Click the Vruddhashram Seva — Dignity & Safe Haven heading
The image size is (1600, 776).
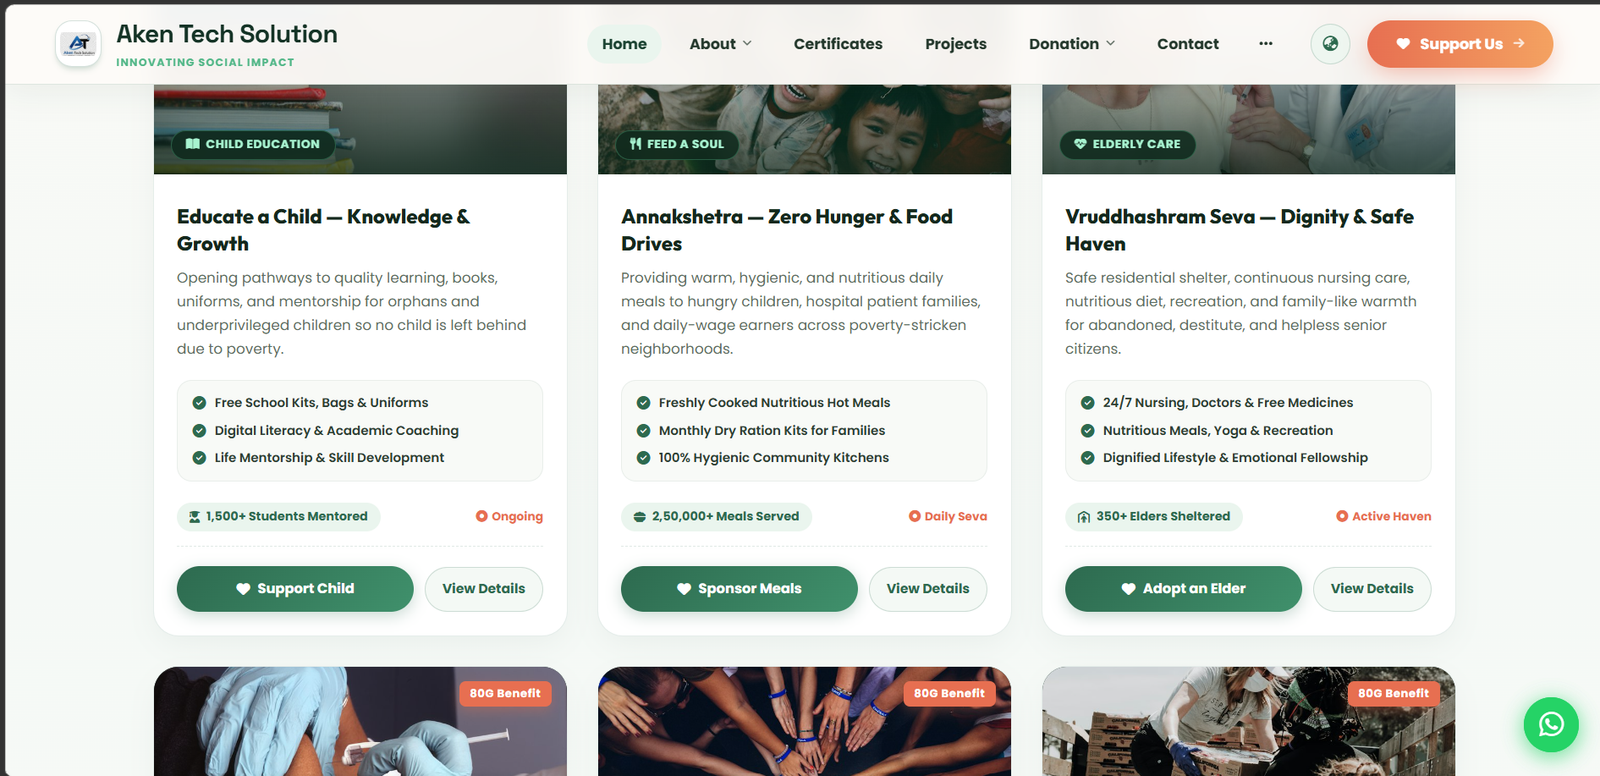(1239, 230)
